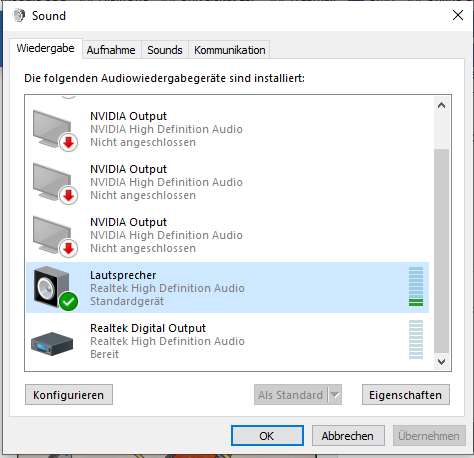The image size is (474, 458).
Task: Switch to the Wiedergabe tab
Action: [46, 48]
